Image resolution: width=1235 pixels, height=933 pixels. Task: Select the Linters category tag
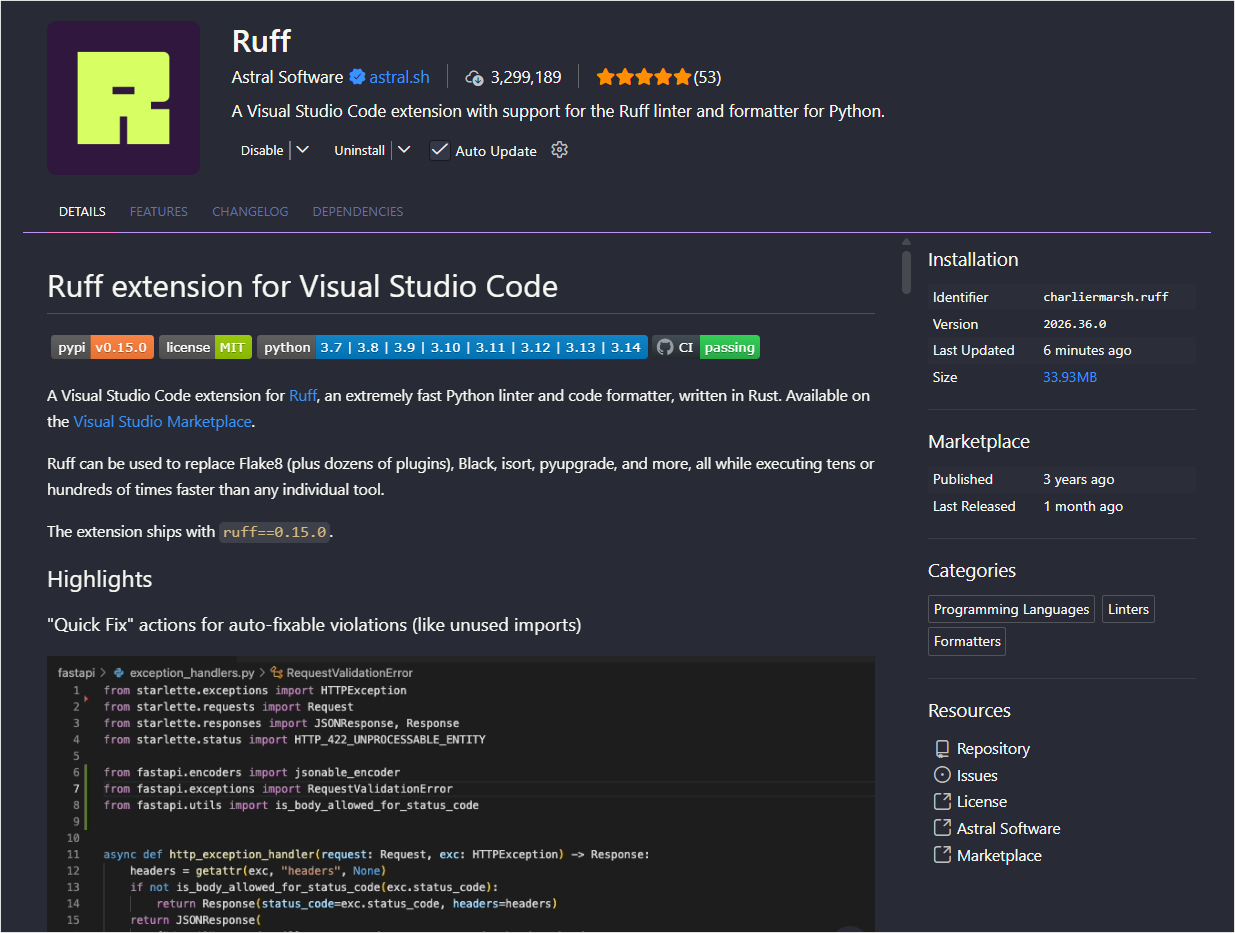pos(1128,609)
